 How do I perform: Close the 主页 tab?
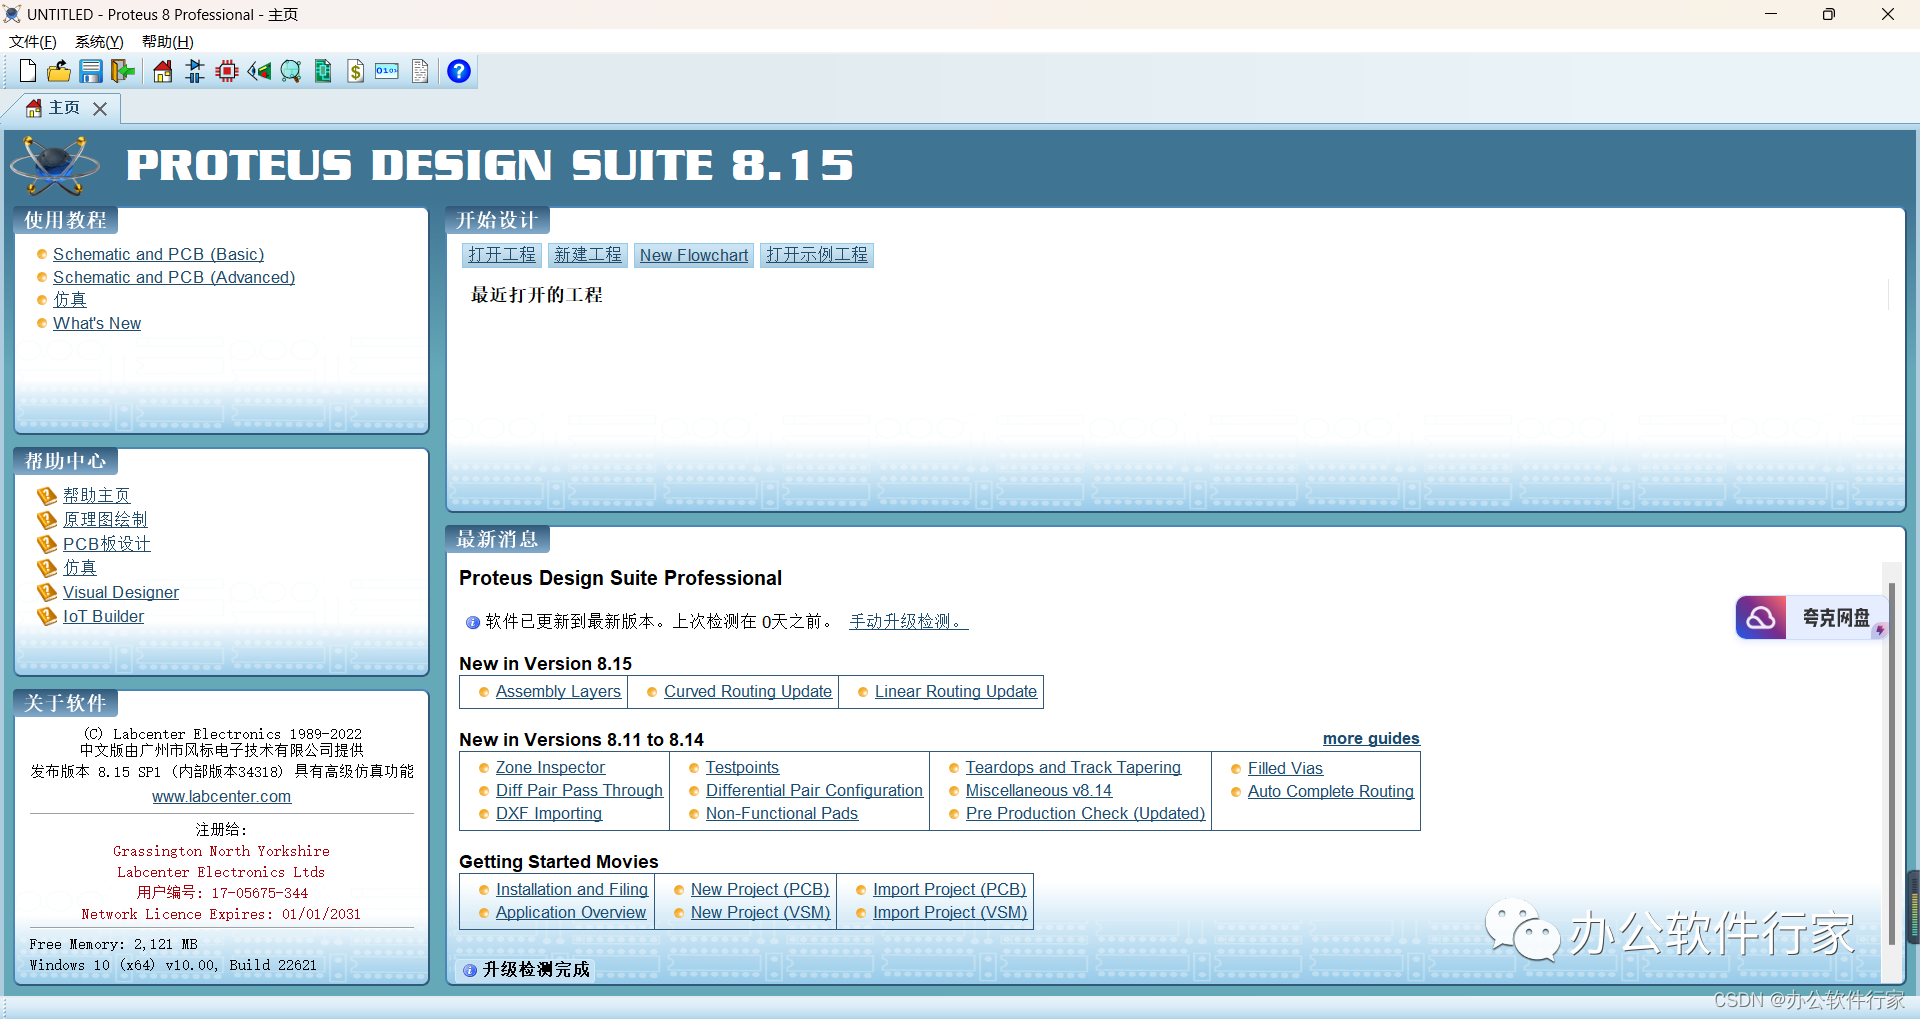click(x=100, y=109)
